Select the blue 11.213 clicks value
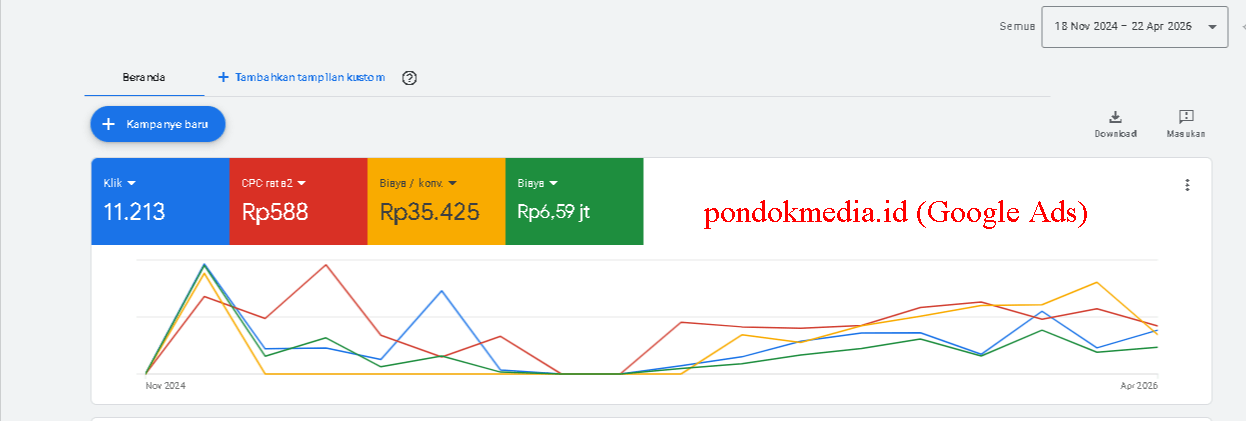The width and height of the screenshot is (1246, 421). point(135,212)
